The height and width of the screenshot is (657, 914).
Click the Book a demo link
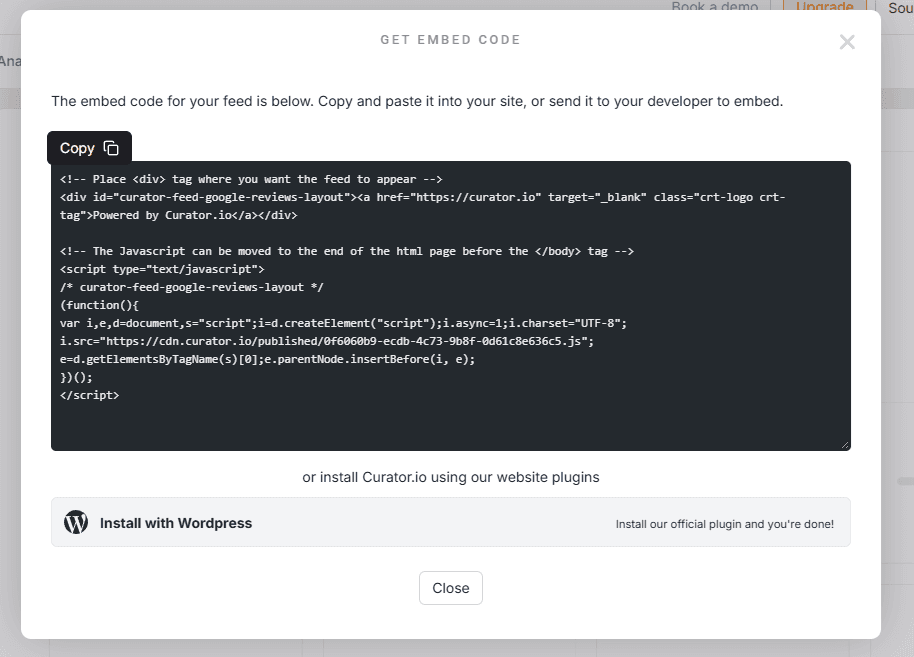click(x=715, y=6)
